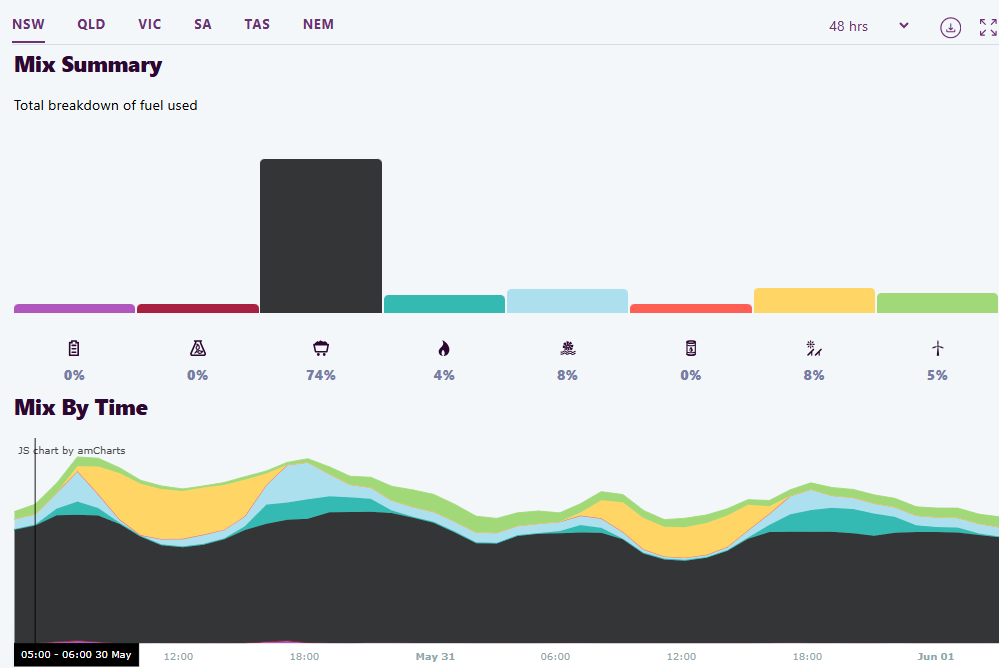The image size is (999, 668).
Task: Expand the chart to fullscreen
Action: [988, 27]
